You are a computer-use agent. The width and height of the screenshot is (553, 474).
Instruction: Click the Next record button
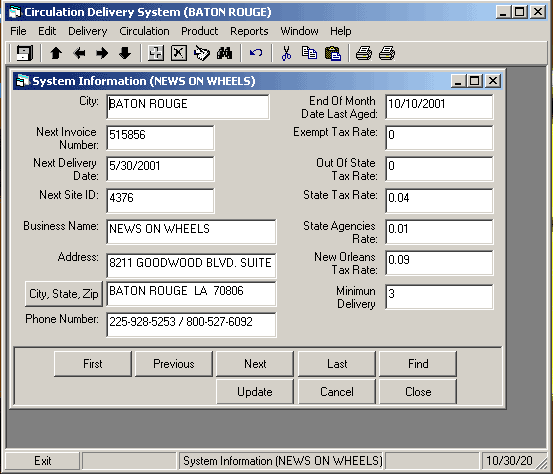click(255, 364)
